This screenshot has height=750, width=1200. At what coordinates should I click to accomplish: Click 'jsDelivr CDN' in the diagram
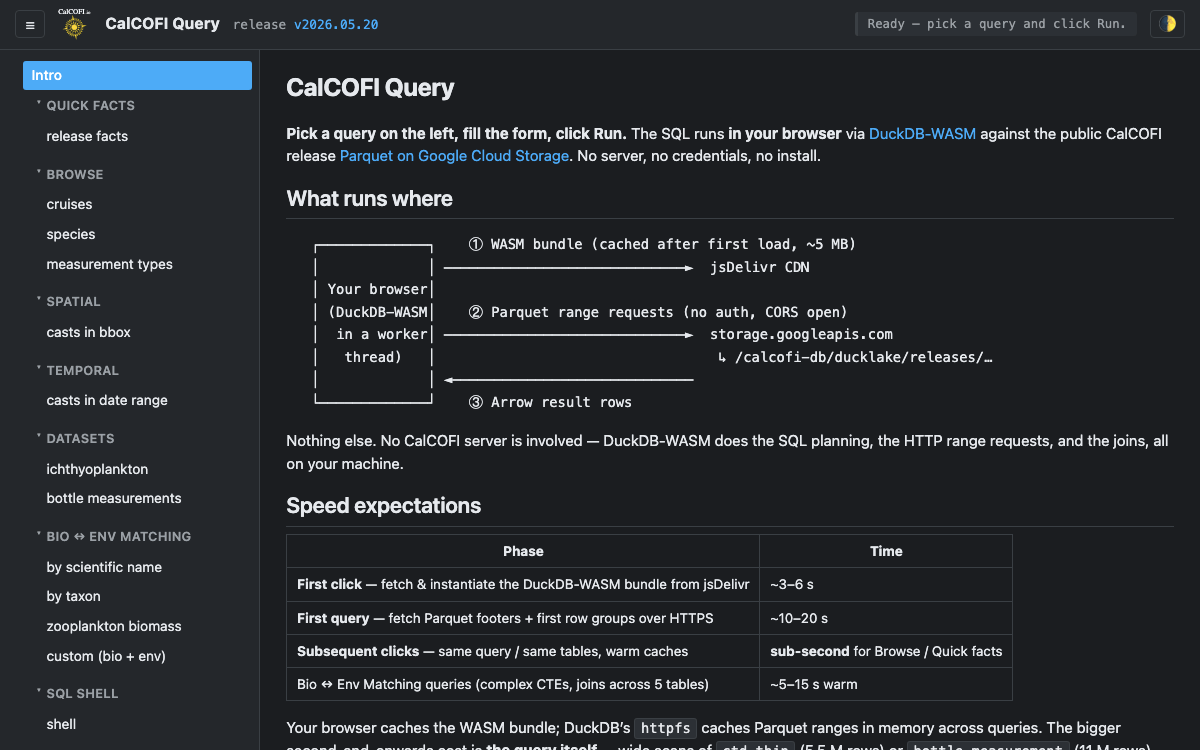tap(760, 267)
